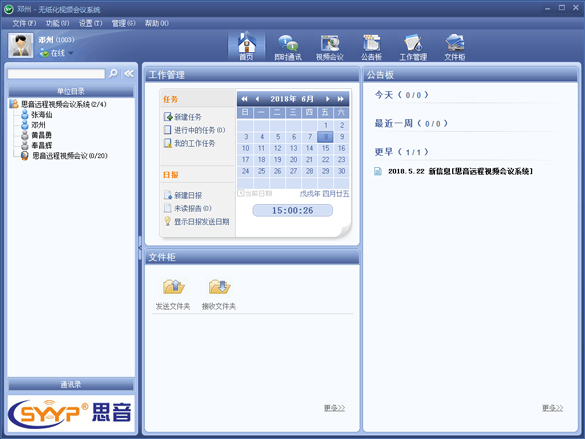
Task: Open the 发送文件夹 send folder
Action: point(173,294)
